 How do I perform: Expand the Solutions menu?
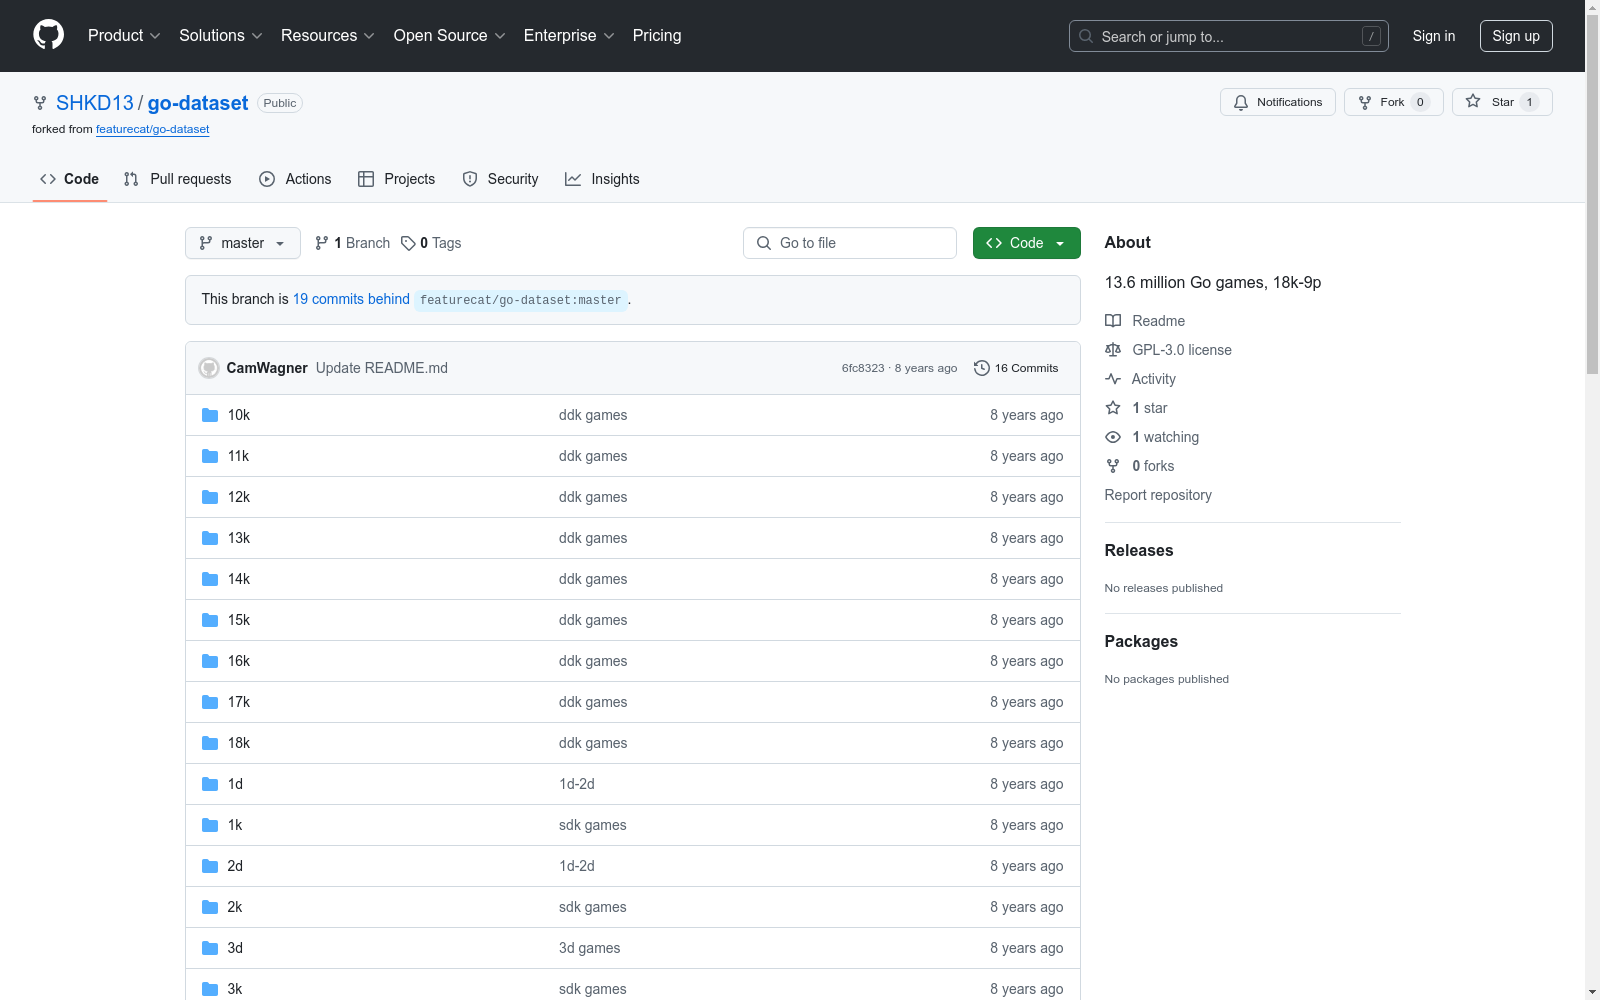pyautogui.click(x=220, y=36)
